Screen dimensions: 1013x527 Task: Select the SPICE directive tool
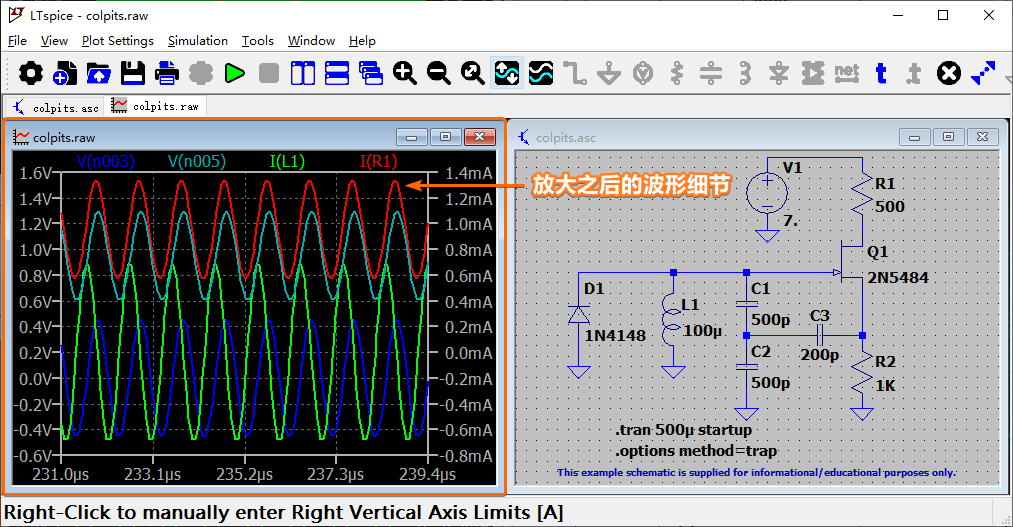coord(914,73)
